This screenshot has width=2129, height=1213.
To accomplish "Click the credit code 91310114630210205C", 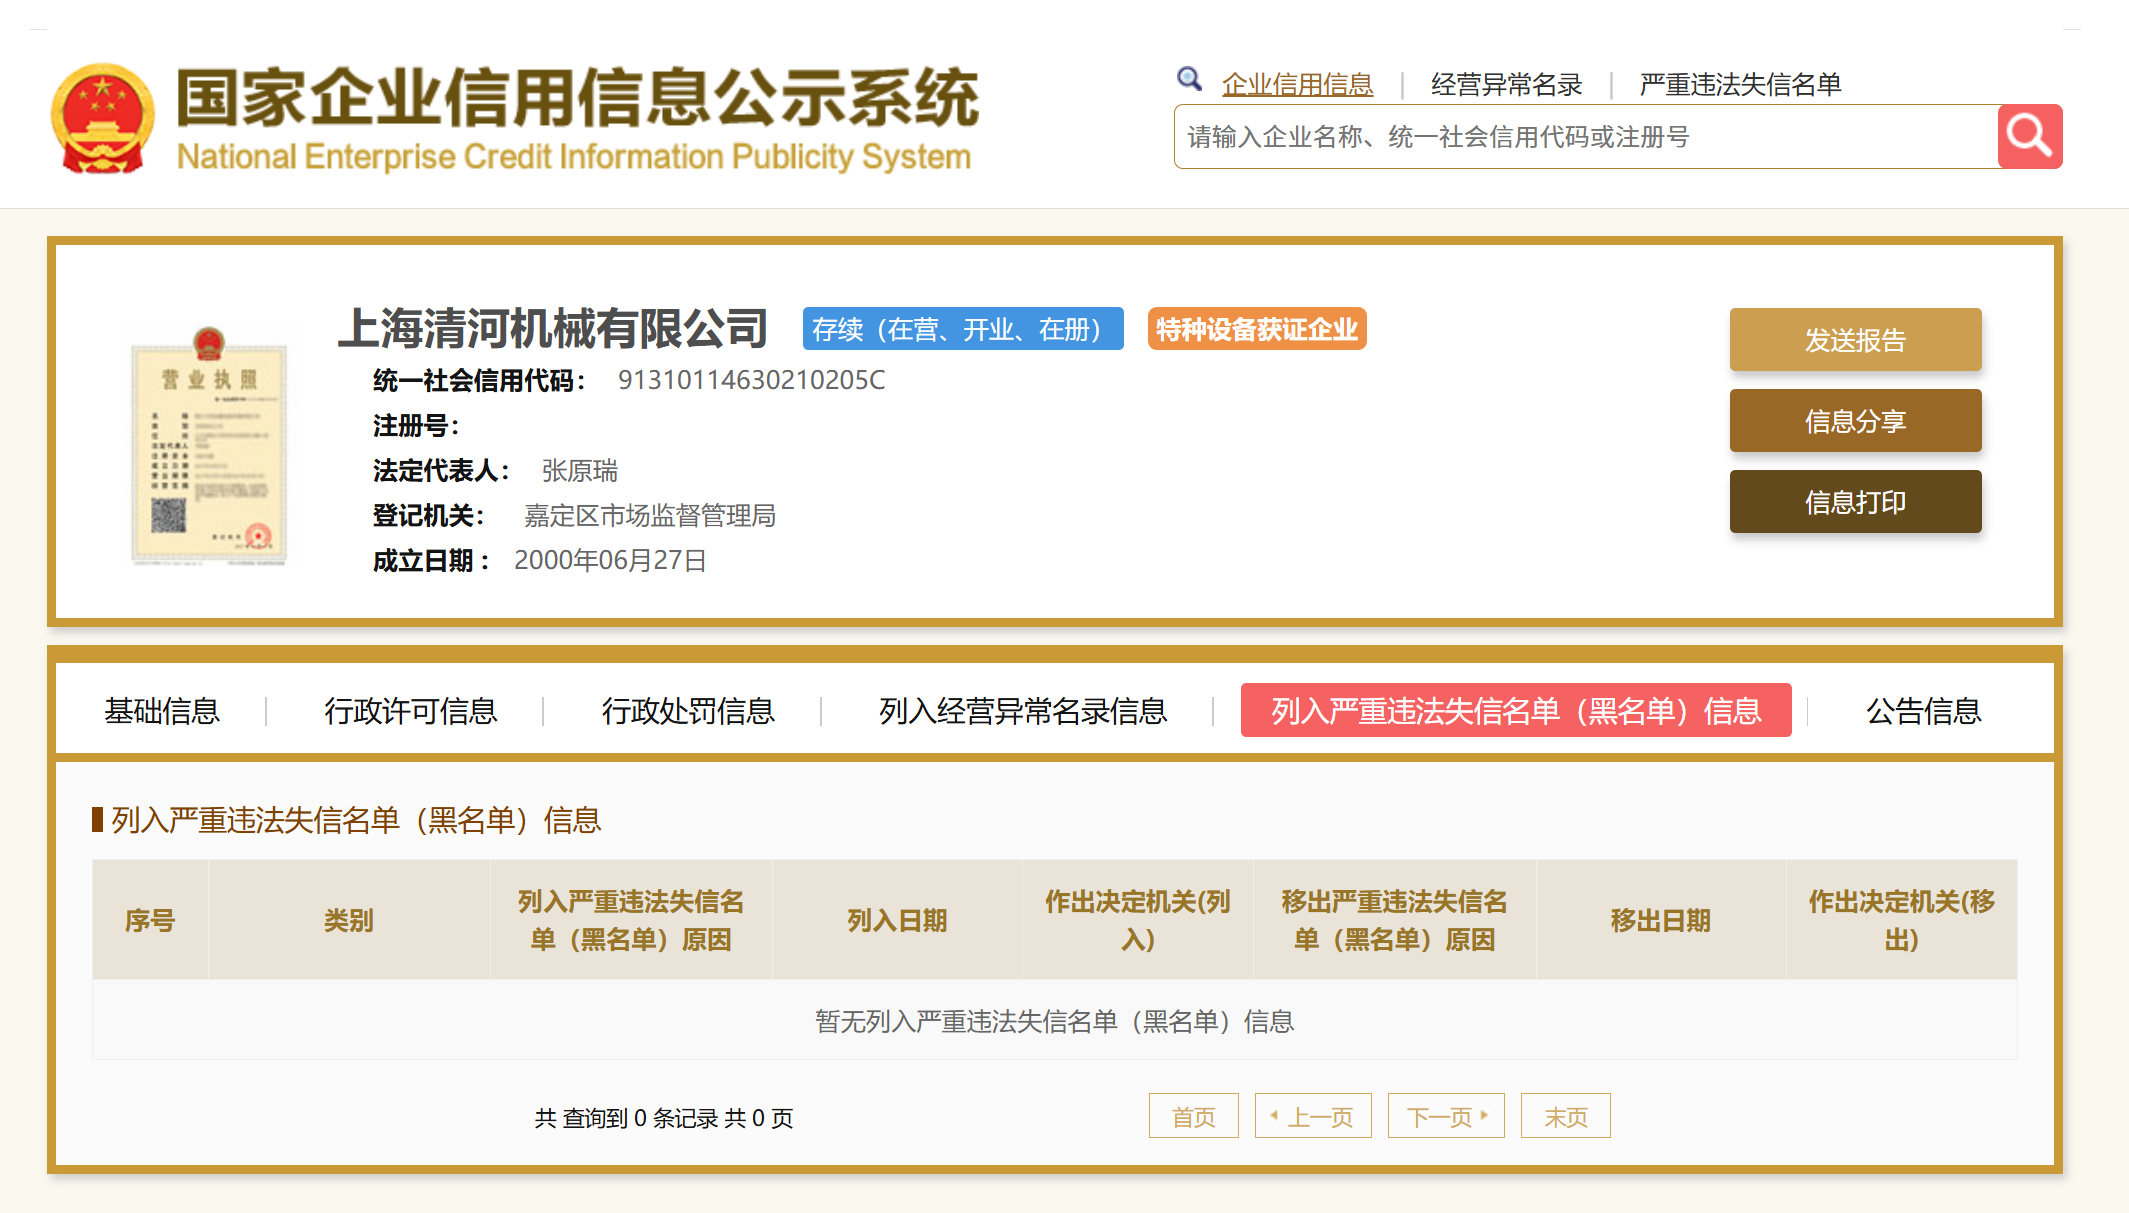I will pos(751,380).
